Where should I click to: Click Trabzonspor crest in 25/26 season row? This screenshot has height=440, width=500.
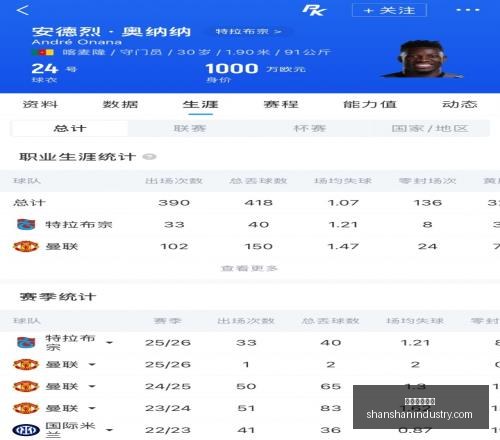[x=26, y=342]
